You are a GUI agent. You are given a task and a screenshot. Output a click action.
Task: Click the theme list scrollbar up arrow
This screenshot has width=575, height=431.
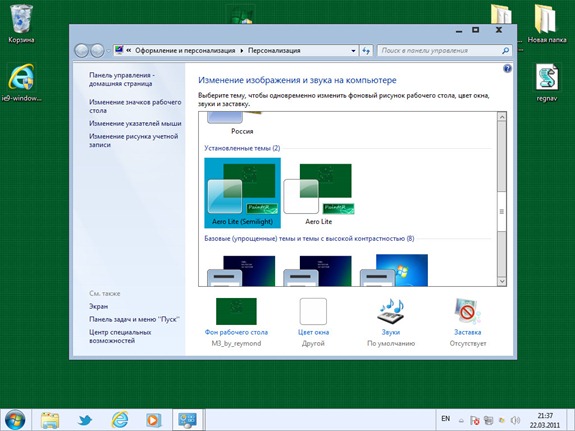502,117
